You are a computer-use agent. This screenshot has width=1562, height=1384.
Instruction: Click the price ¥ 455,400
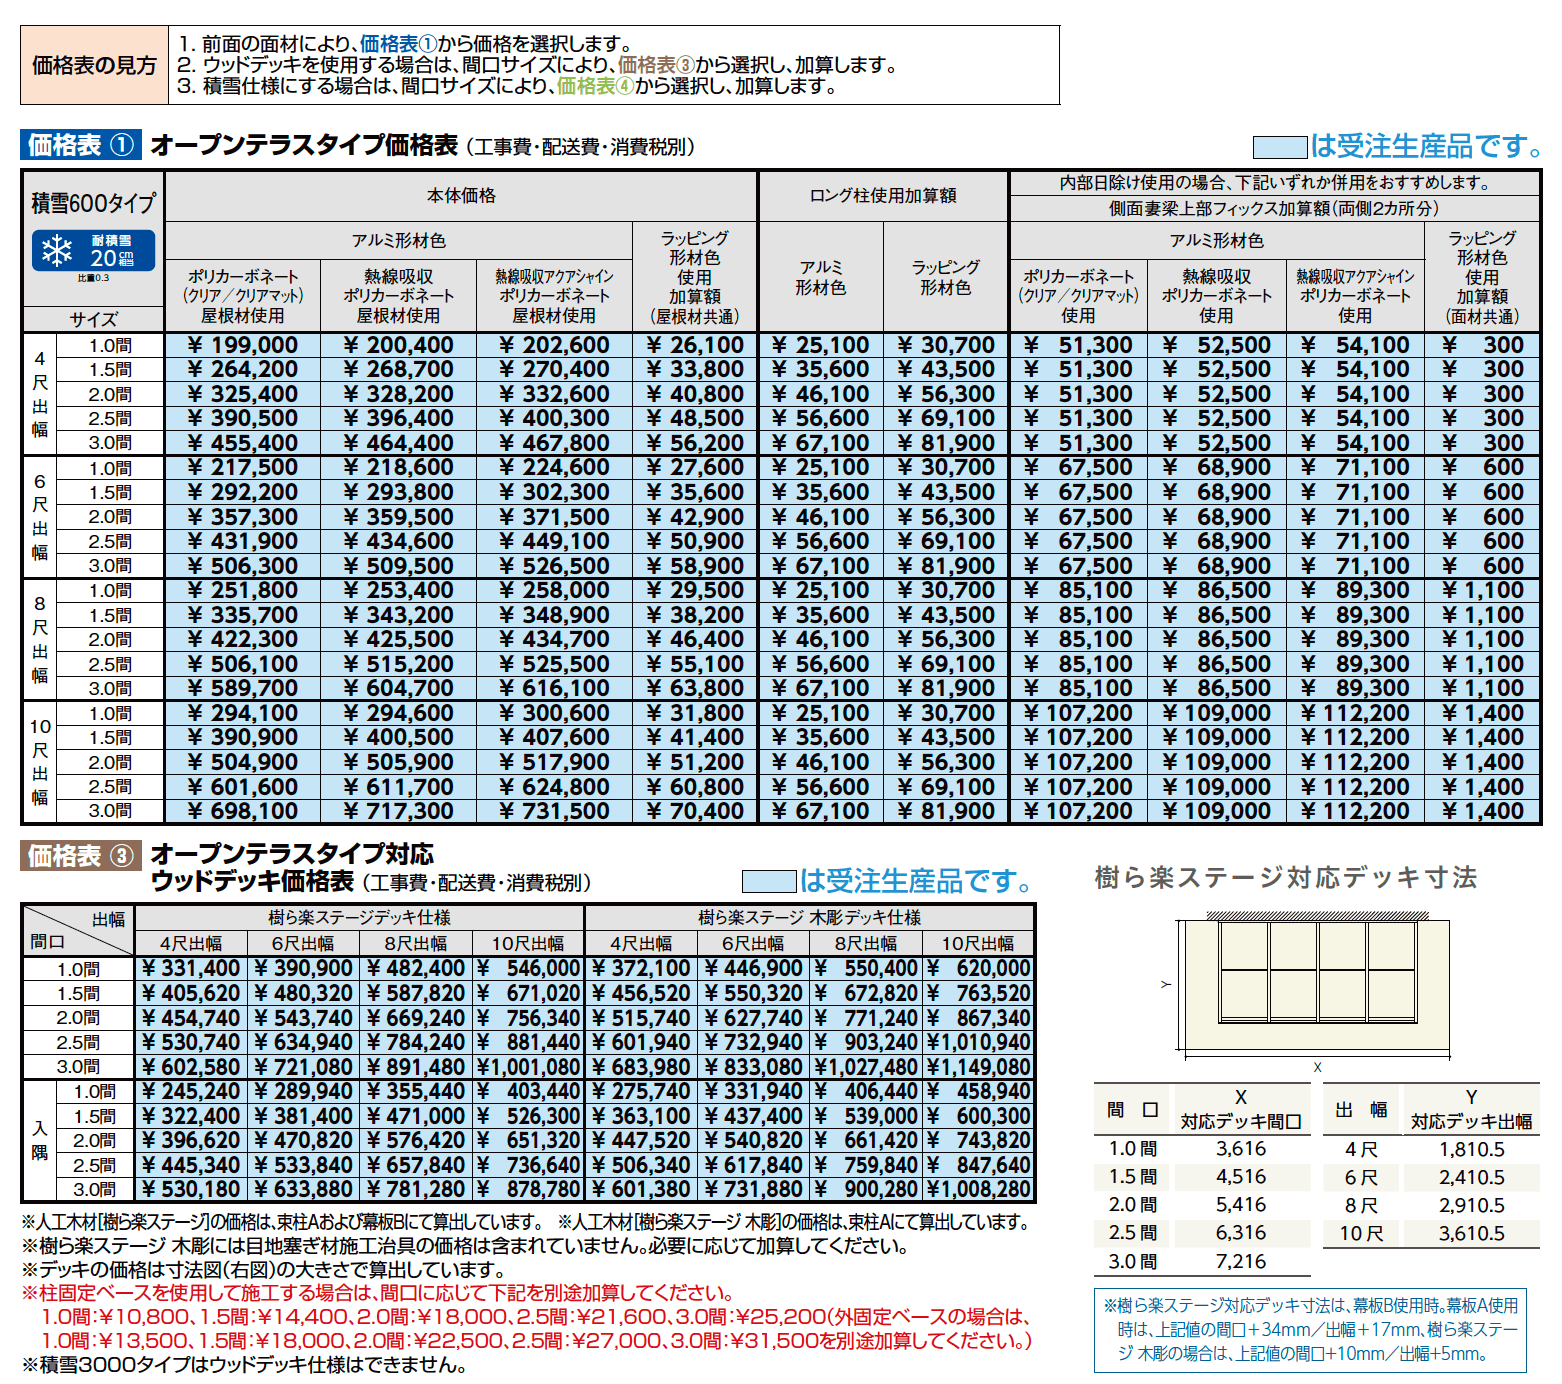(242, 443)
